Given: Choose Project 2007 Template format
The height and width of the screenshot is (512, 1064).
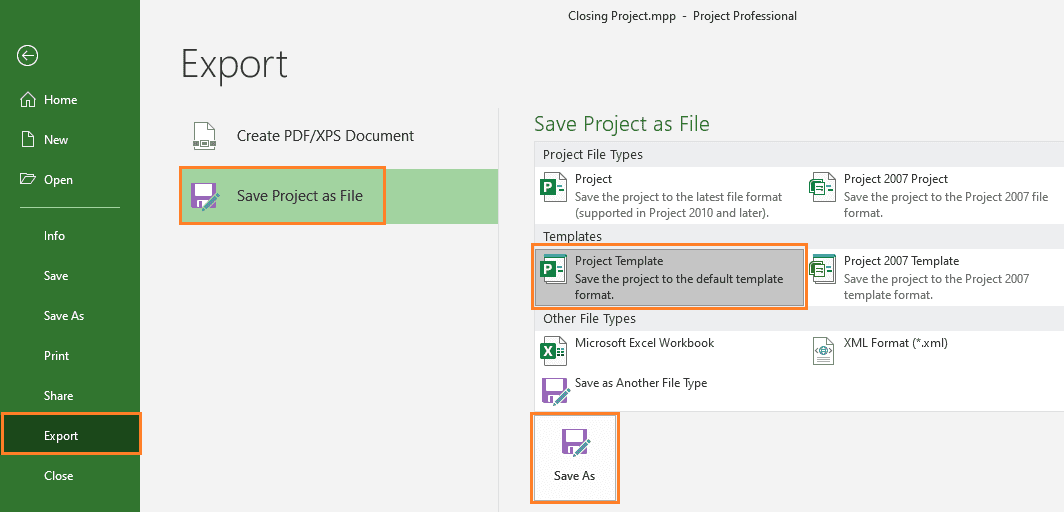Looking at the screenshot, I should (935, 278).
